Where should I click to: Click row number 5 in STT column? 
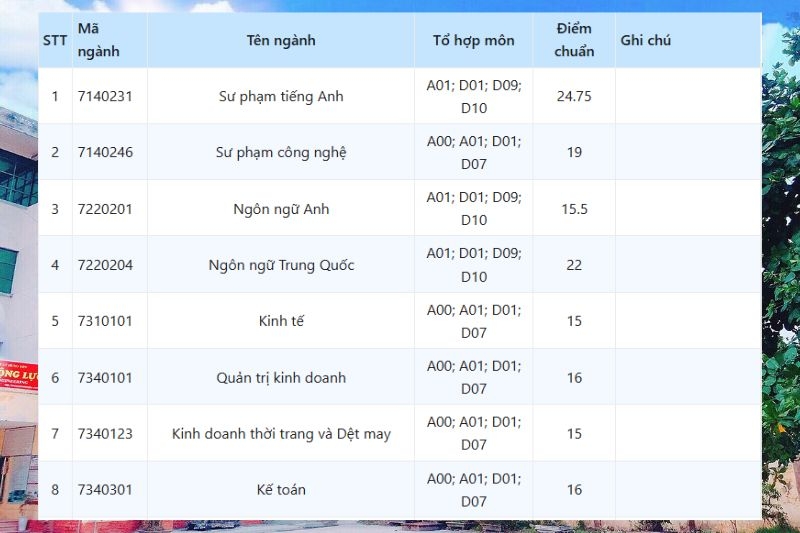[55, 321]
